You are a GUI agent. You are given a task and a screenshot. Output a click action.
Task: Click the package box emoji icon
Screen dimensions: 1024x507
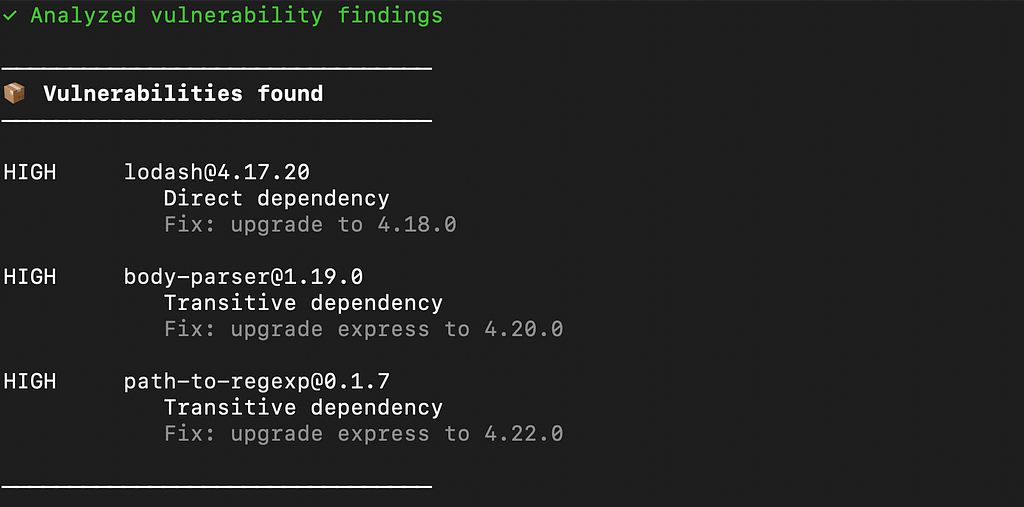[x=14, y=93]
